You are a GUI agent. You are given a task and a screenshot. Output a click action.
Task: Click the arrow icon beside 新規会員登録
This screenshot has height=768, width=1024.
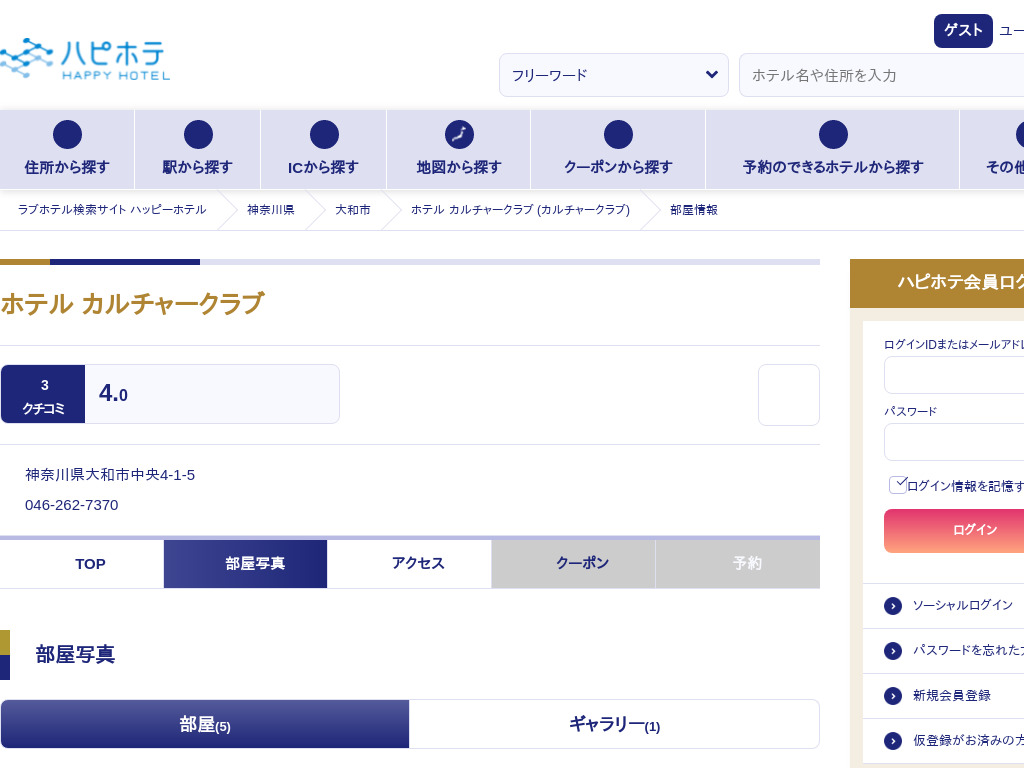[893, 696]
